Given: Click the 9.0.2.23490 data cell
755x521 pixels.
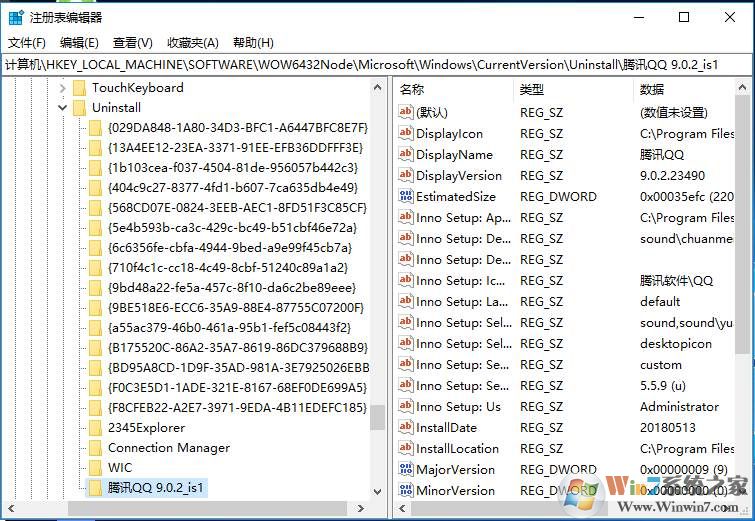Looking at the screenshot, I should pos(672,176).
